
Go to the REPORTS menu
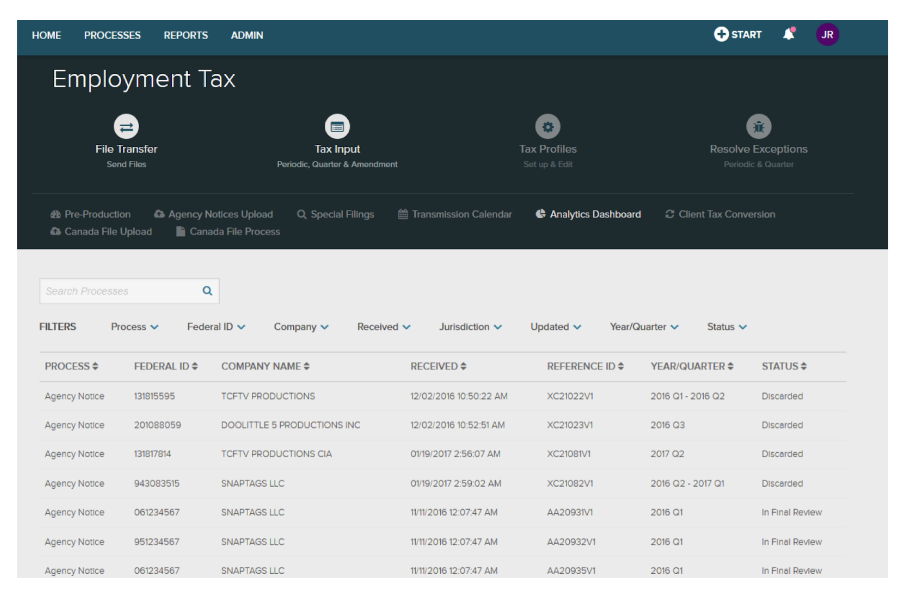[x=185, y=35]
